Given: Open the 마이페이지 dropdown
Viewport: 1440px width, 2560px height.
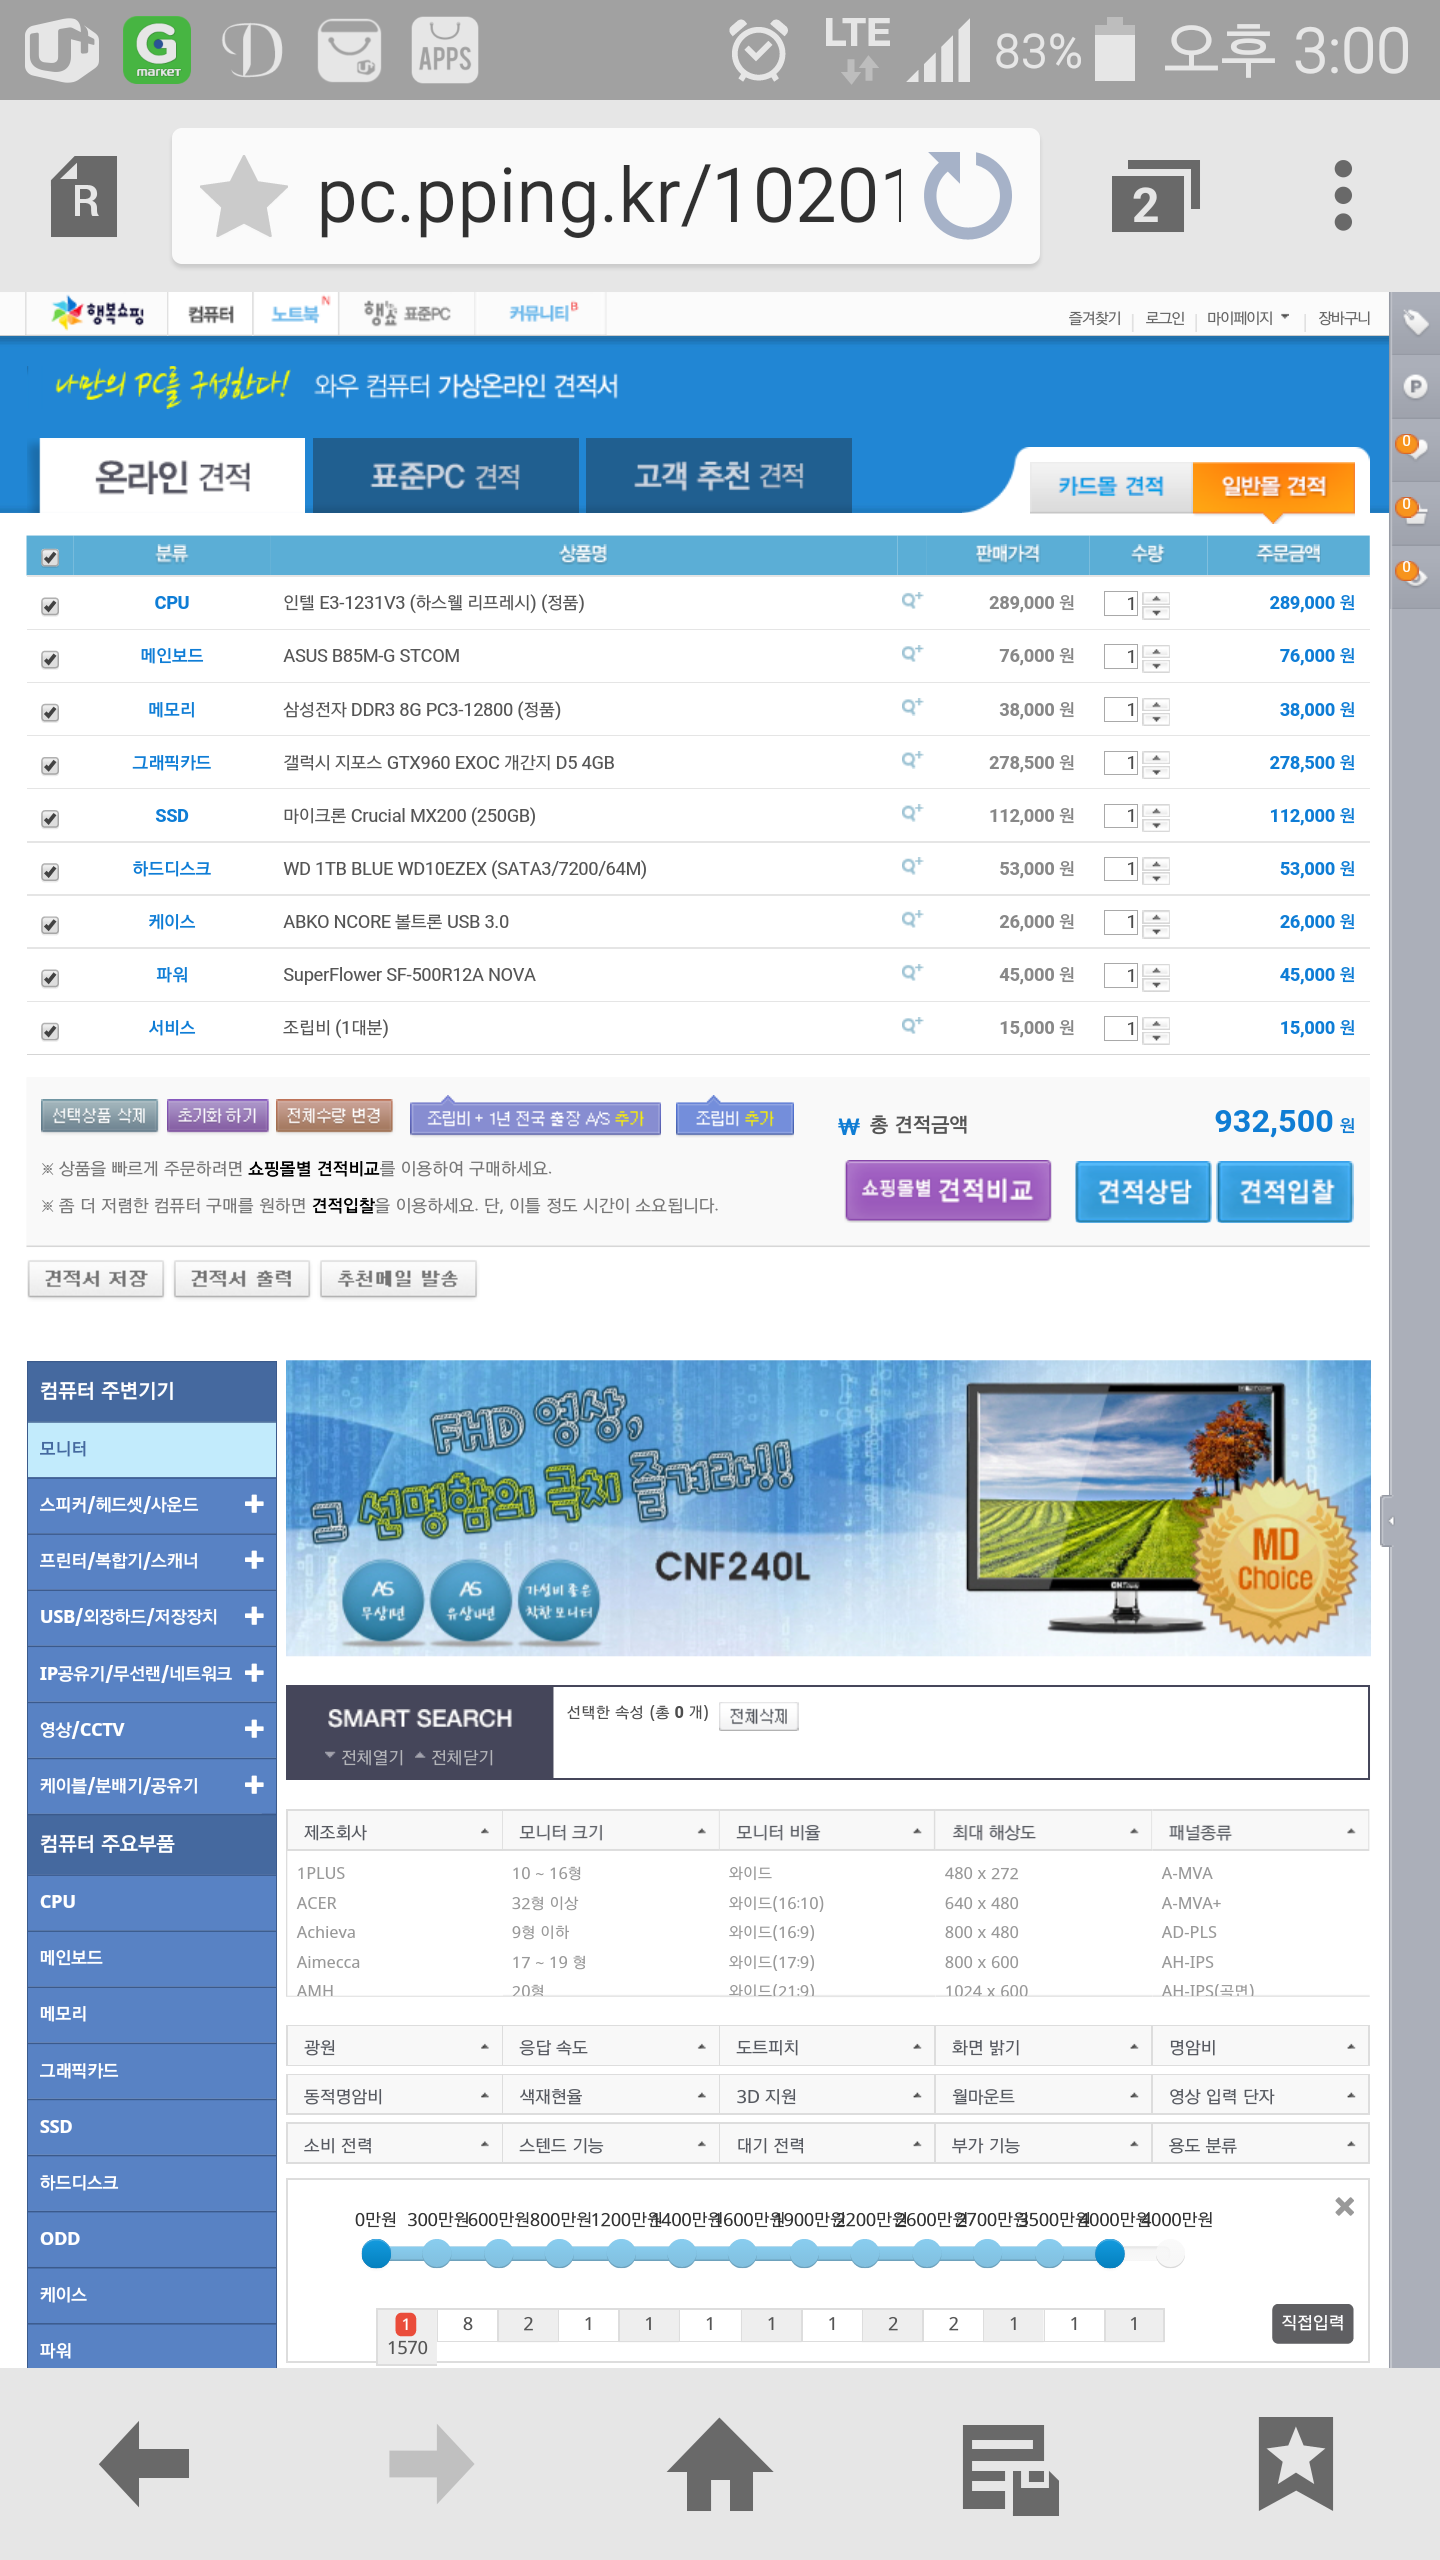Looking at the screenshot, I should point(1248,318).
